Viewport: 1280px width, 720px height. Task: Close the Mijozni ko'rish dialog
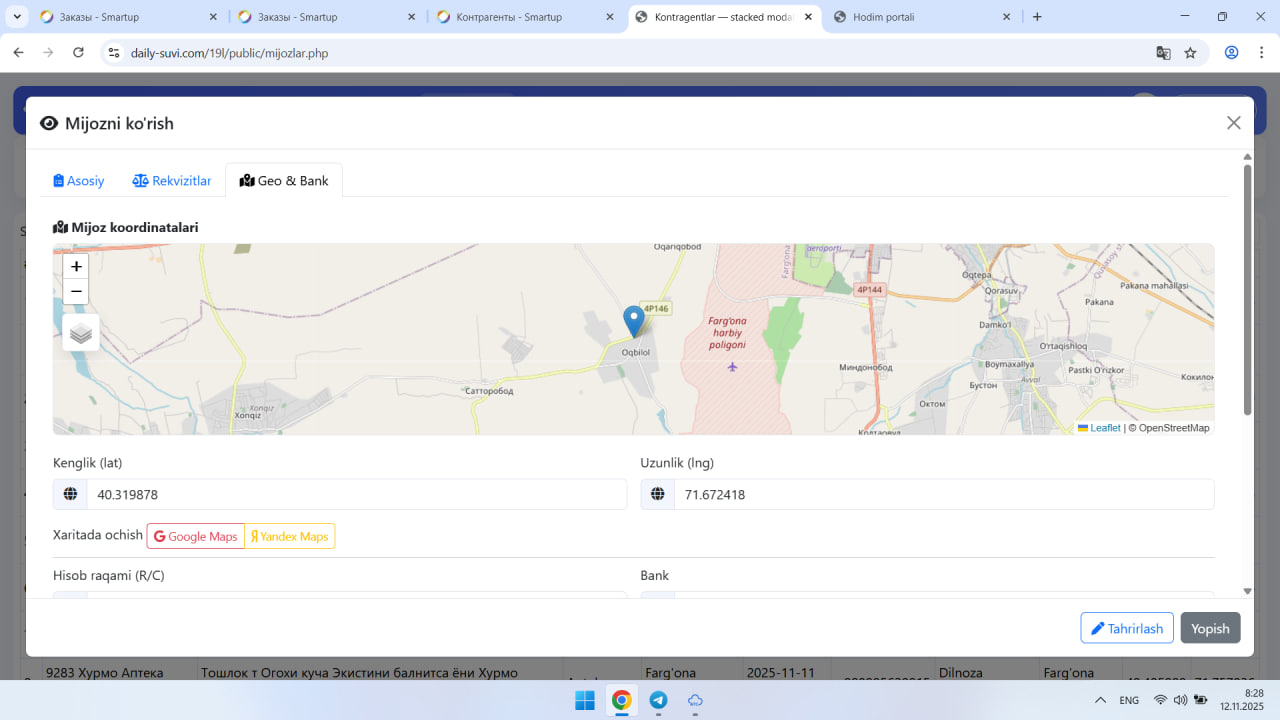click(x=1234, y=123)
